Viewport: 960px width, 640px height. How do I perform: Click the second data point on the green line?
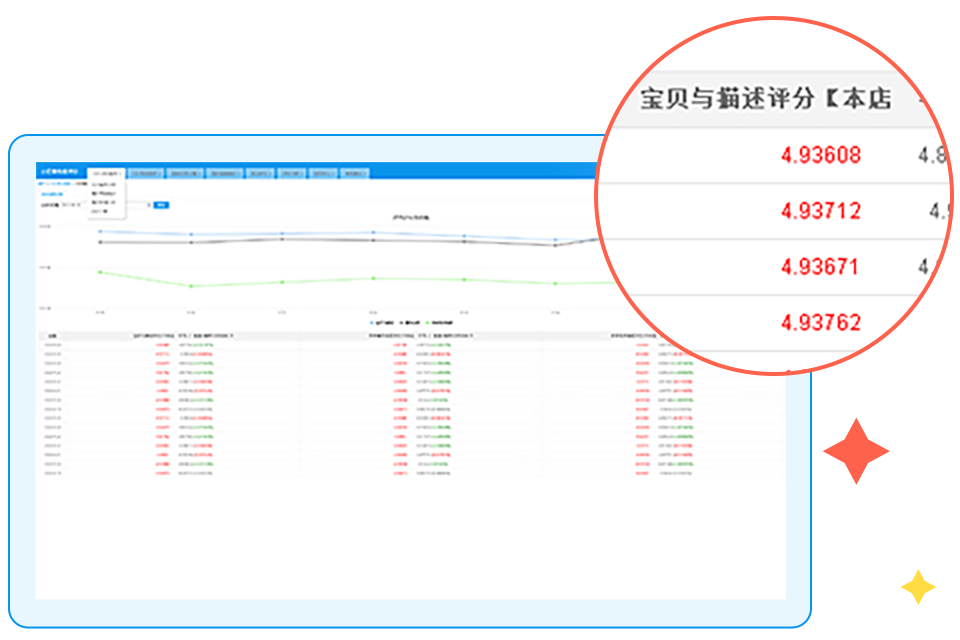[x=191, y=286]
